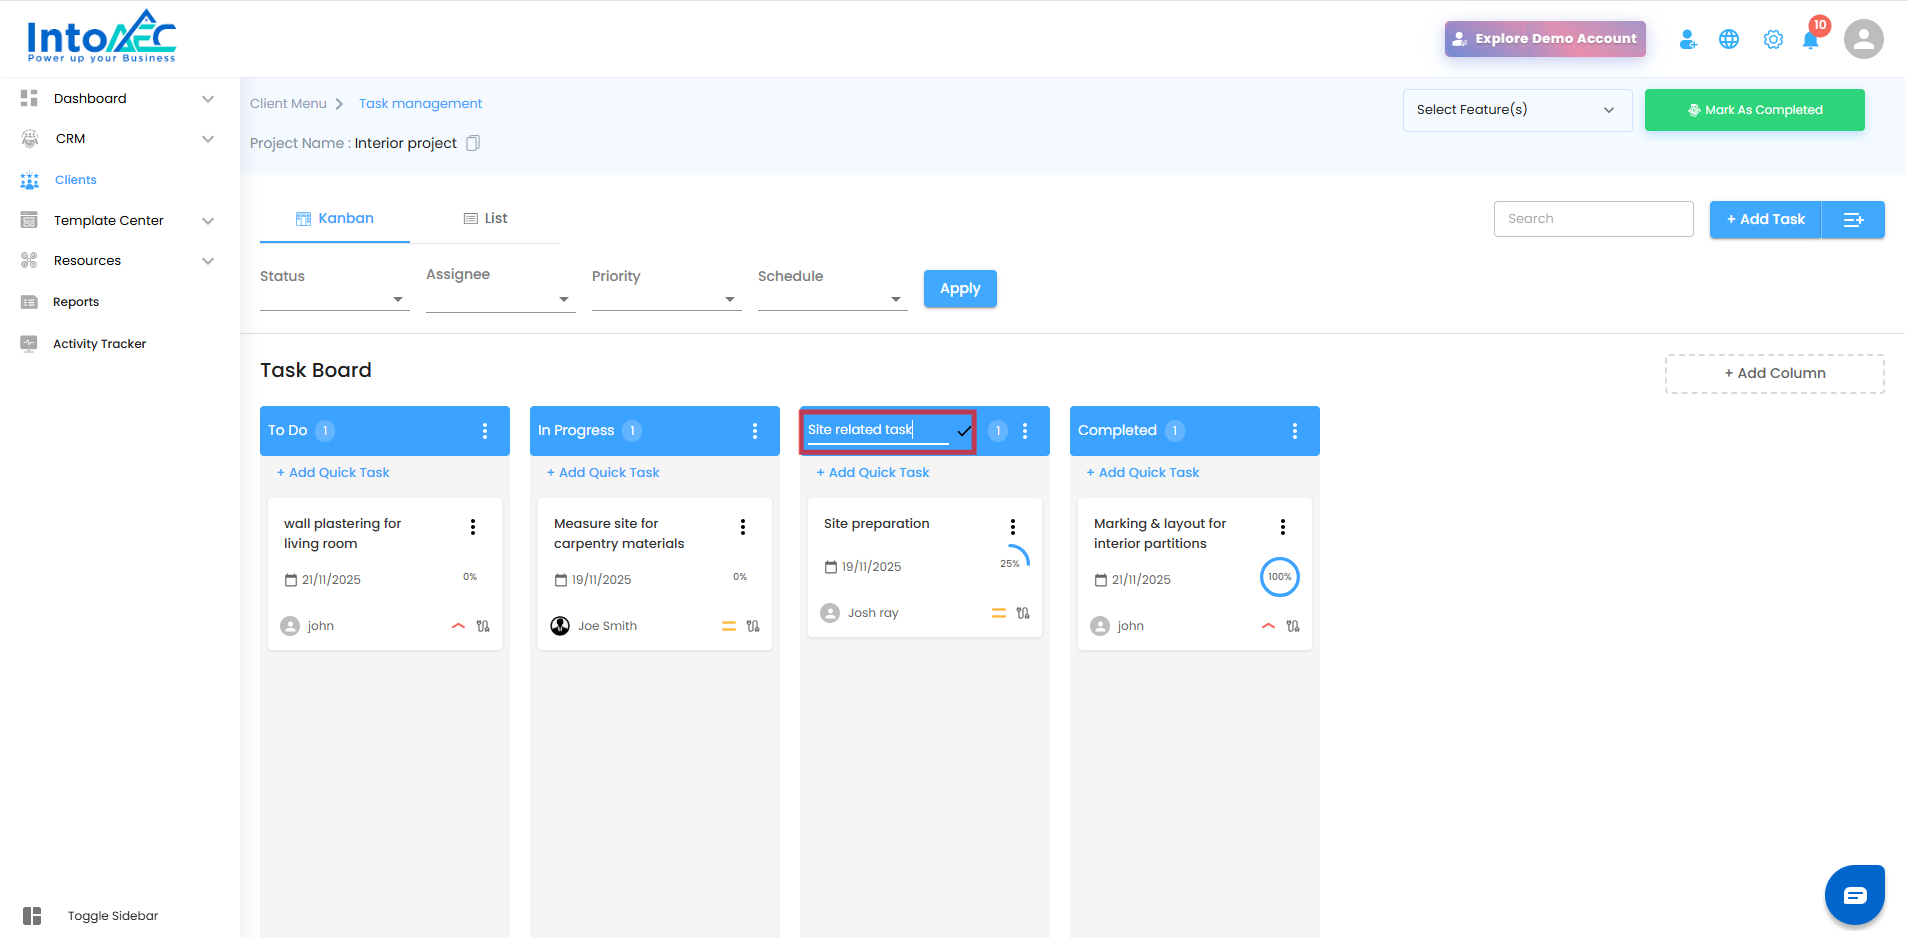Open Completed column options menu
The width and height of the screenshot is (1908, 938).
1295,431
